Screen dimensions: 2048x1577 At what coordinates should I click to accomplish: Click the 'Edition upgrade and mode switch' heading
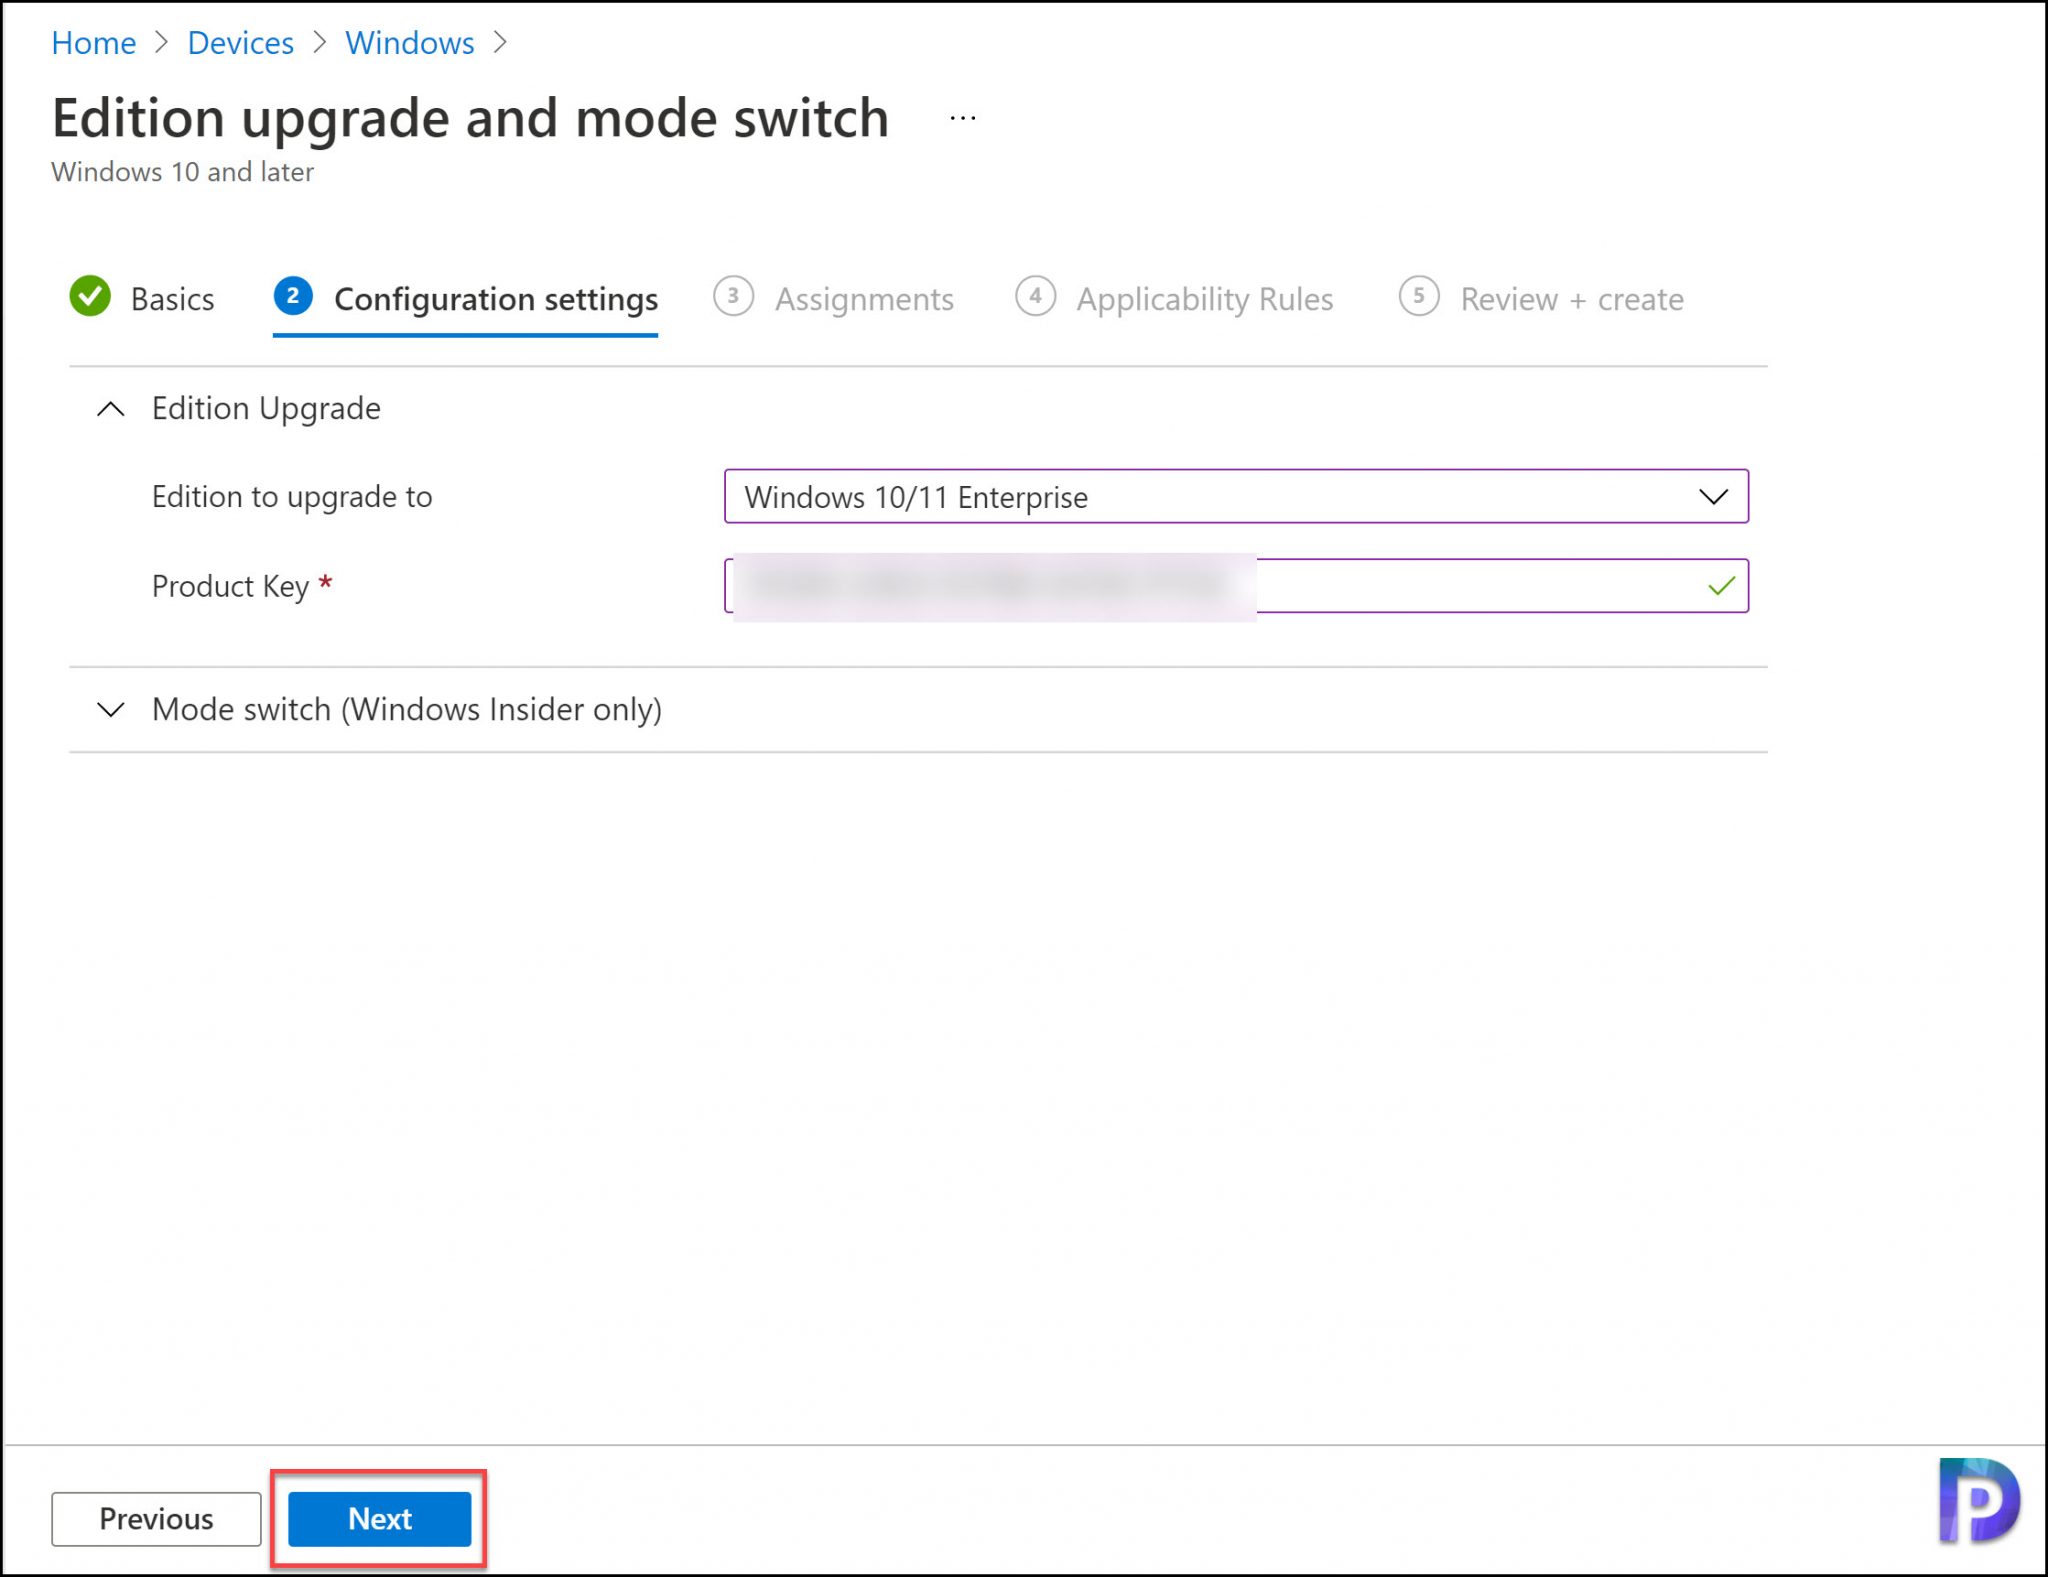pyautogui.click(x=470, y=119)
